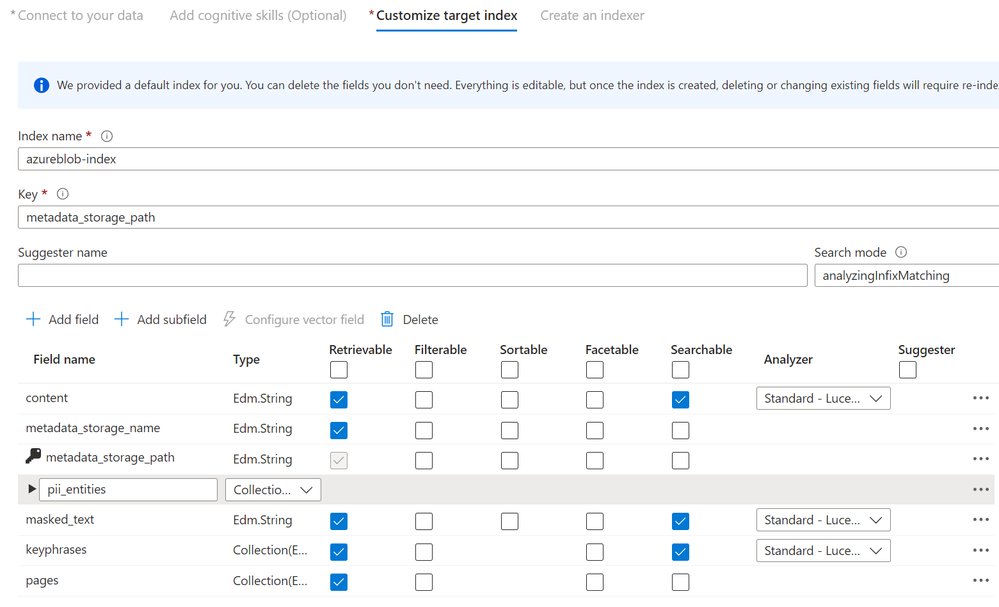999x607 pixels.
Task: Open more options for keyphrases row
Action: pyautogui.click(x=980, y=551)
